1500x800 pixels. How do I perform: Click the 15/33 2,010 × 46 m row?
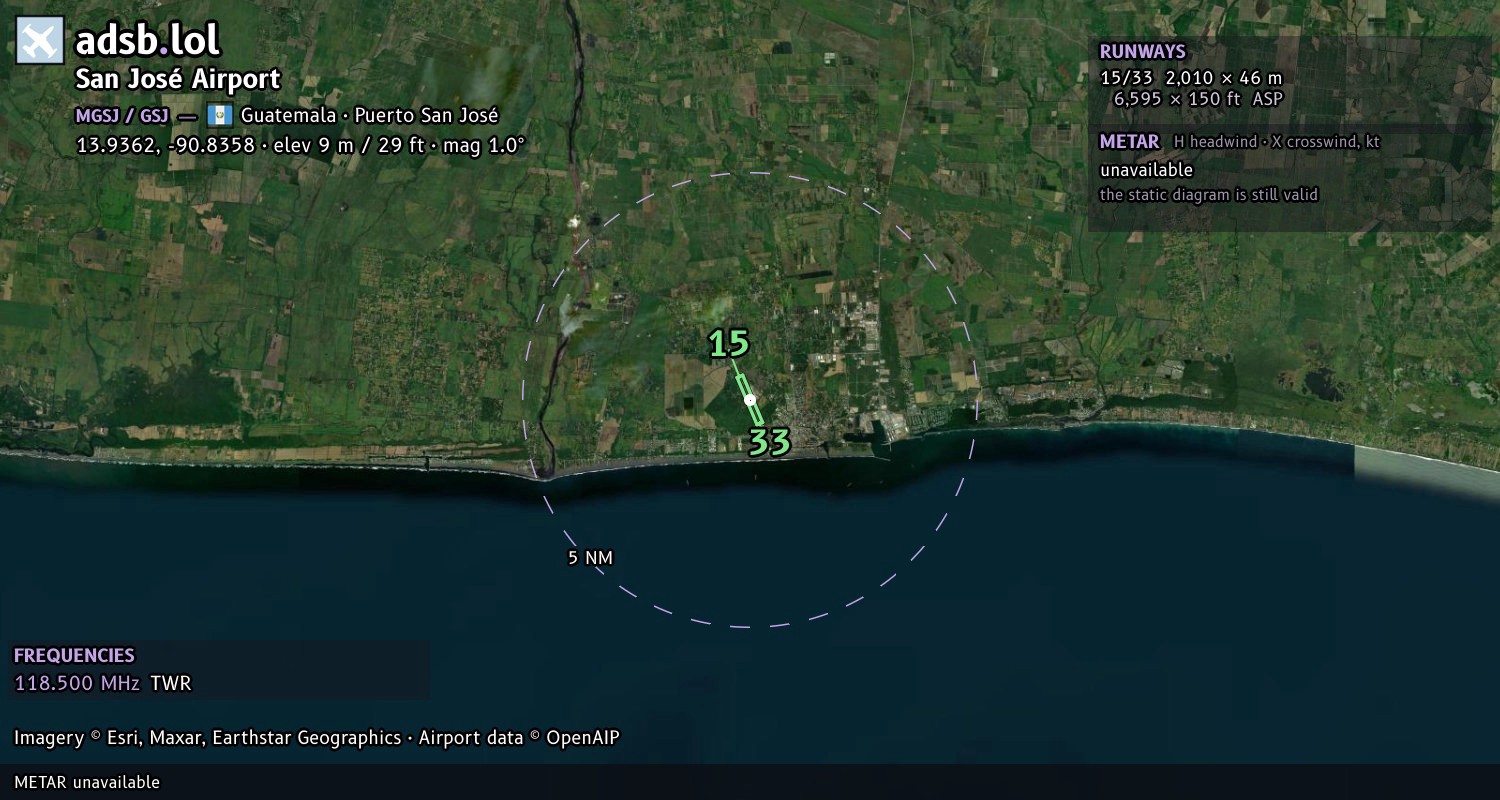pyautogui.click(x=1190, y=78)
